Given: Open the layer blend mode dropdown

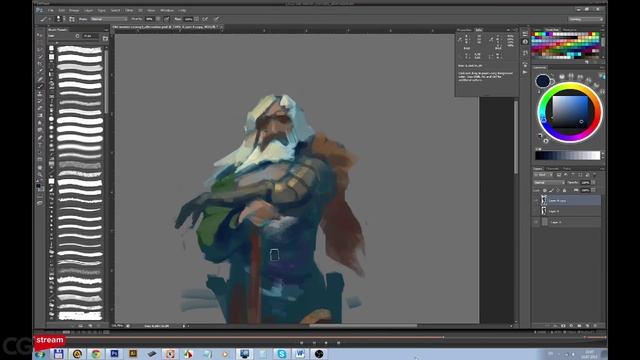Looking at the screenshot, I should coord(549,182).
